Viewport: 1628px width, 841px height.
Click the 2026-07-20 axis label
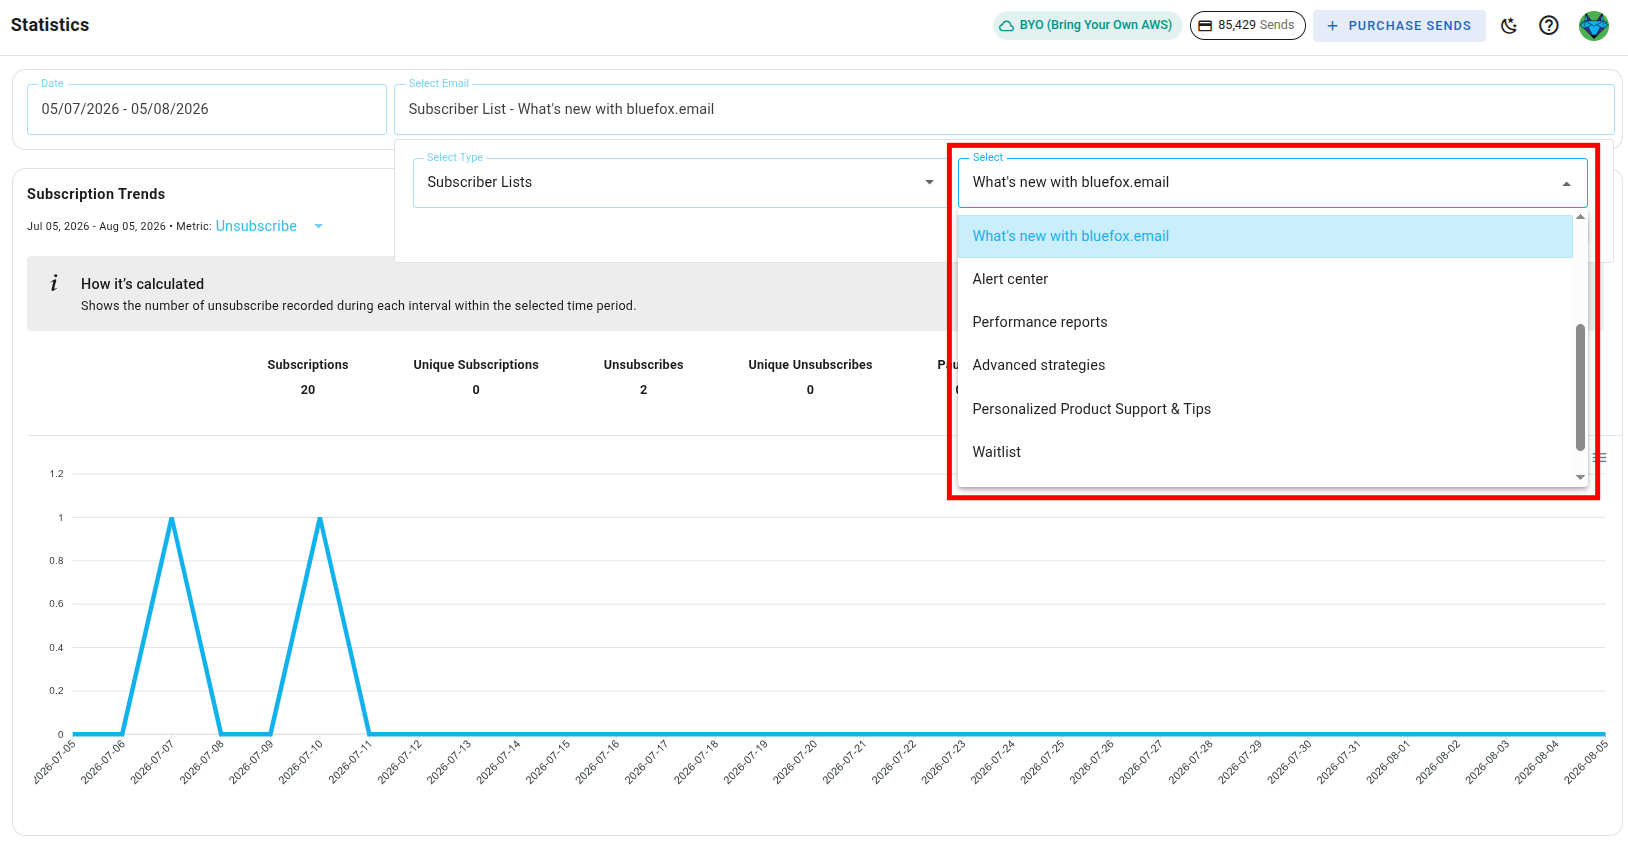pyautogui.click(x=796, y=762)
